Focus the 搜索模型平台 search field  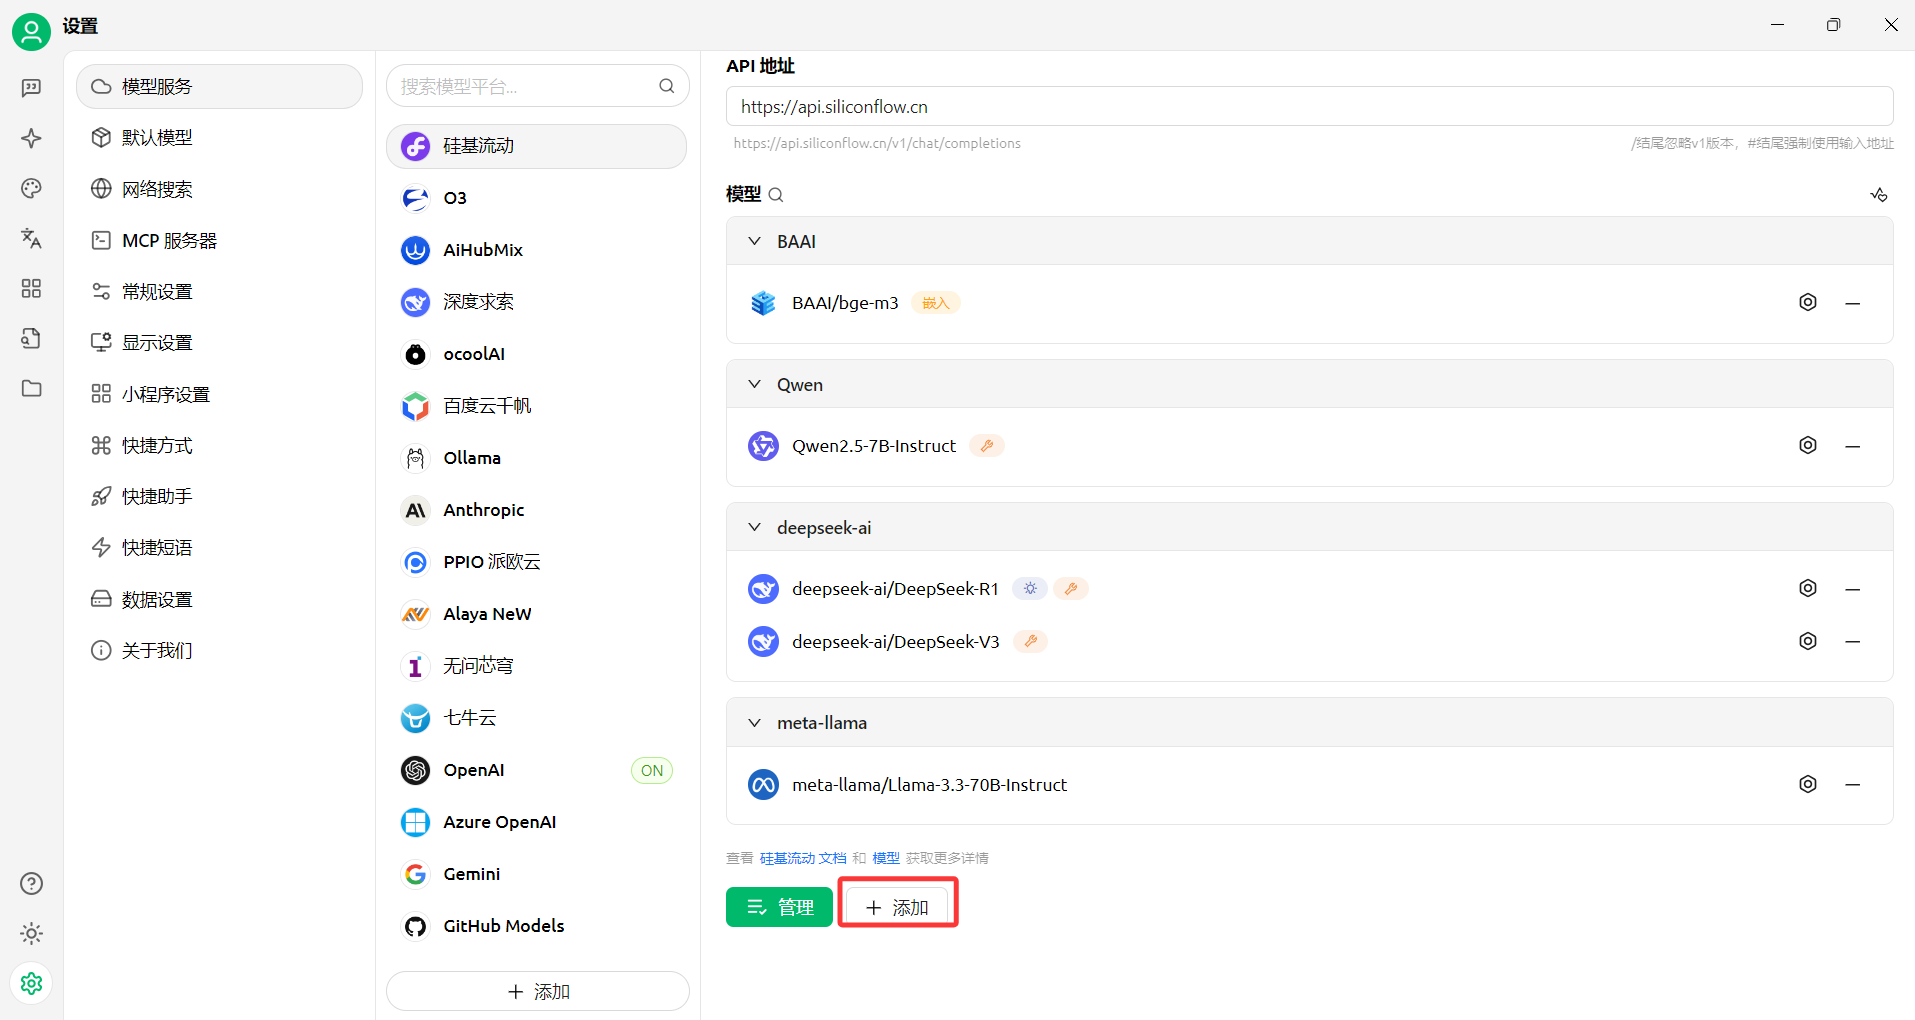pos(538,86)
